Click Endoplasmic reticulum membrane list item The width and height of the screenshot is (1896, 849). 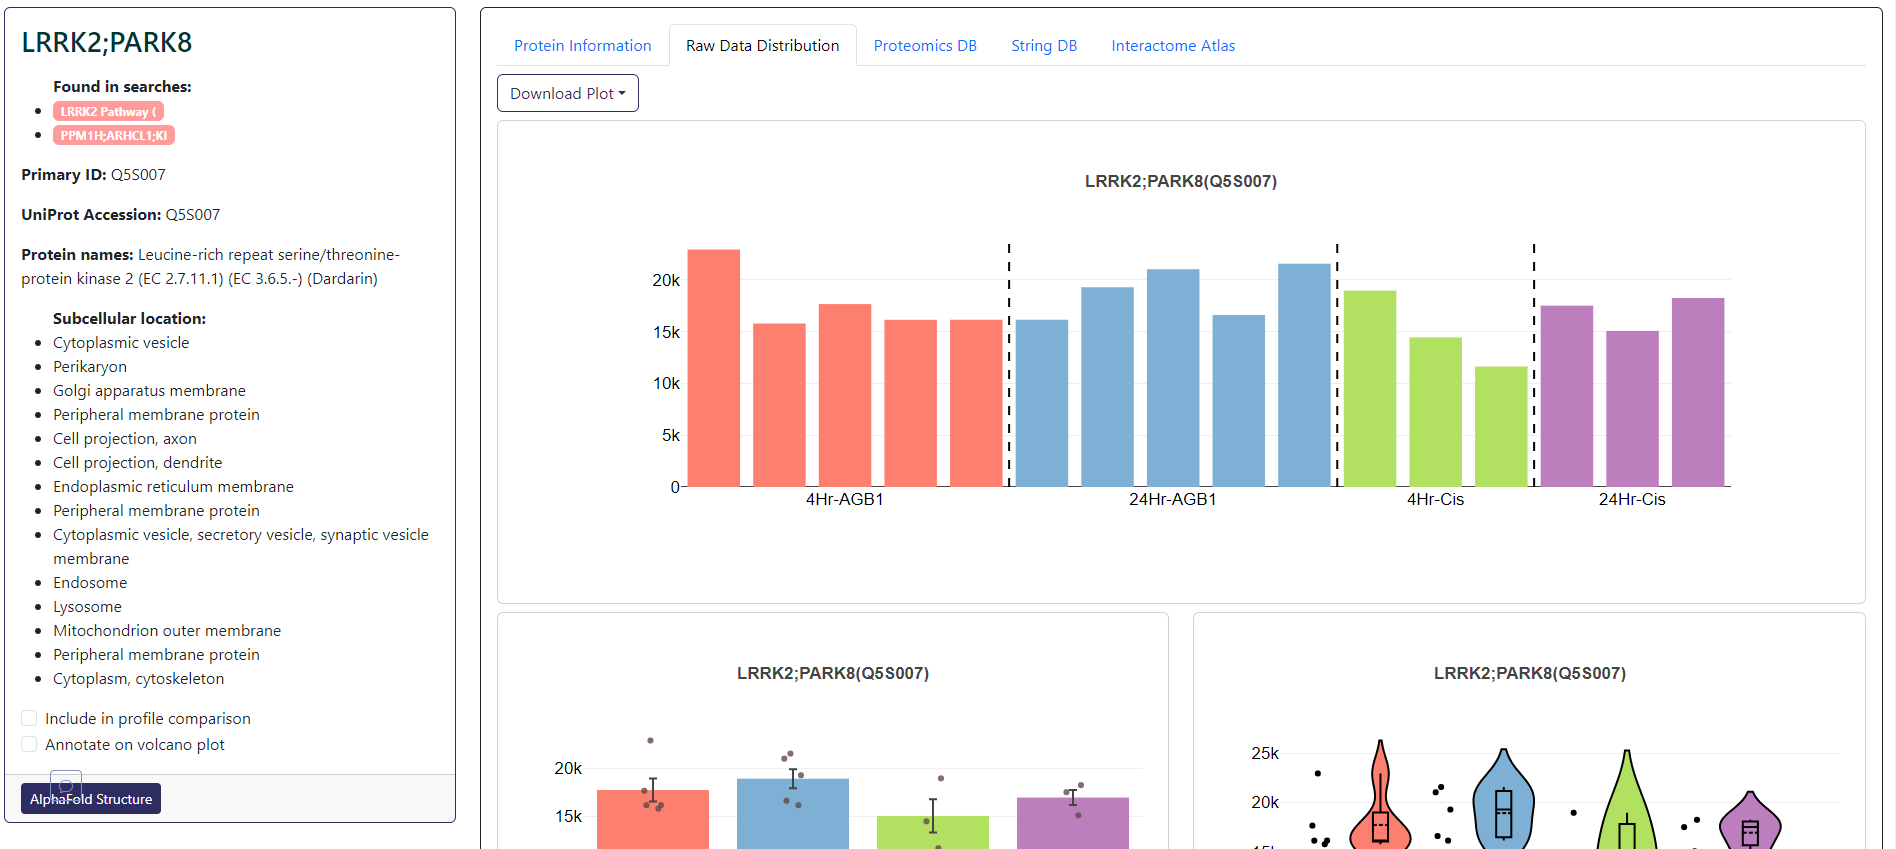coord(173,487)
